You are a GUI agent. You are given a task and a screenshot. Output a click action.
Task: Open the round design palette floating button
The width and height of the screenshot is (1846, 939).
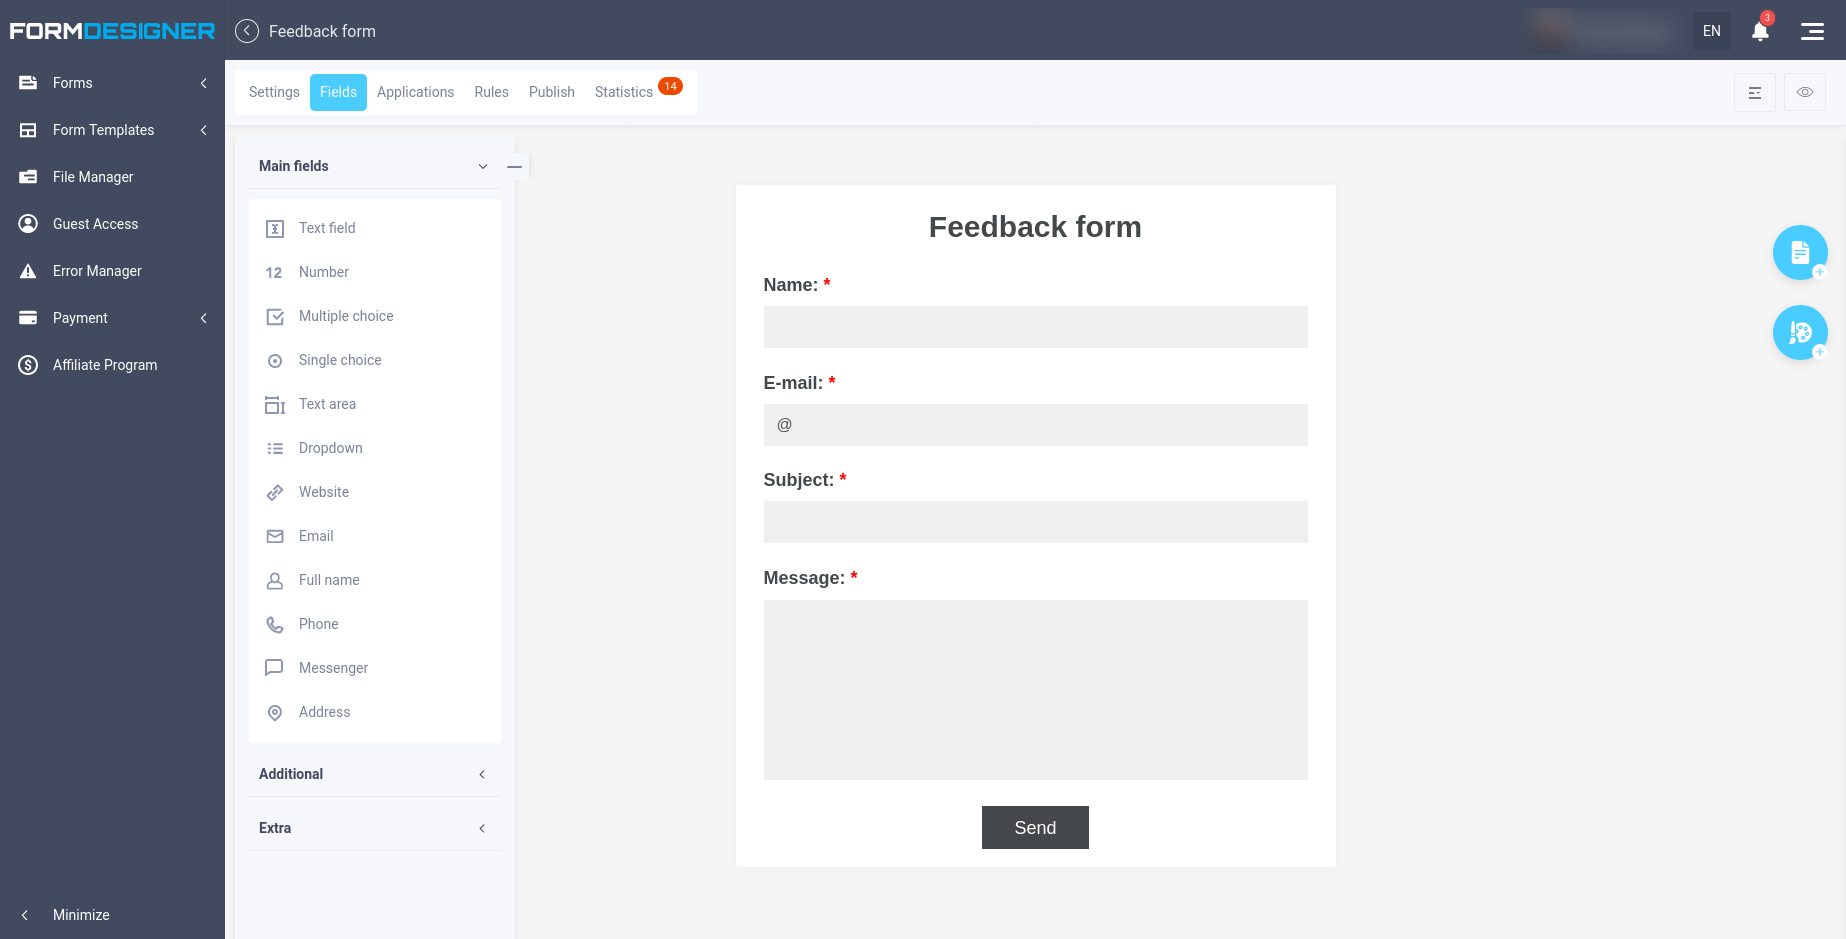(1799, 332)
